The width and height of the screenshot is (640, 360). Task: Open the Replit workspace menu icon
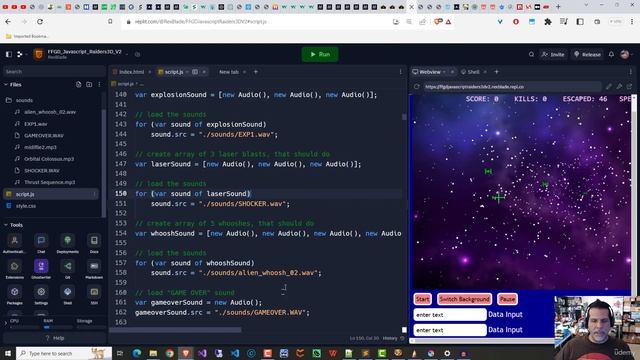point(20,54)
